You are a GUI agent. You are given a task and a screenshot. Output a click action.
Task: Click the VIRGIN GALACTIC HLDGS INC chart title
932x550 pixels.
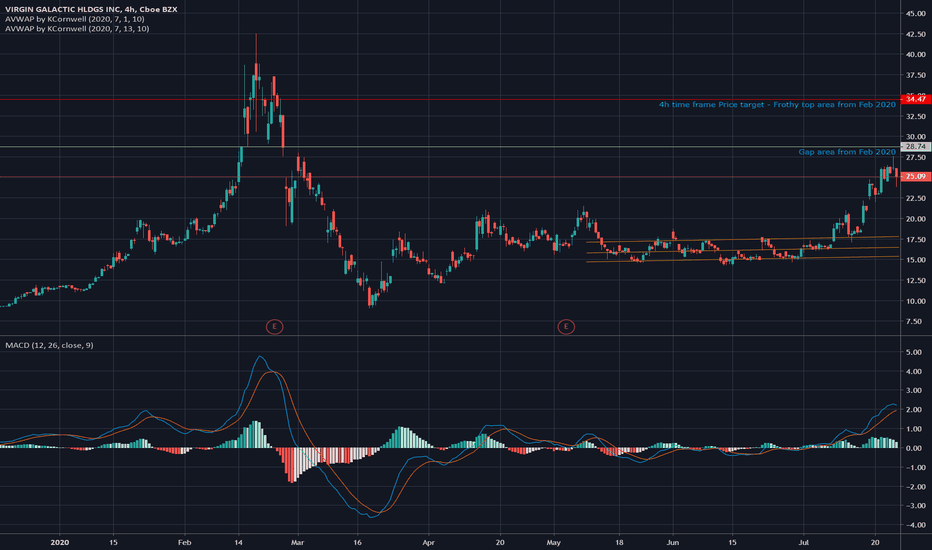pyautogui.click(x=91, y=10)
